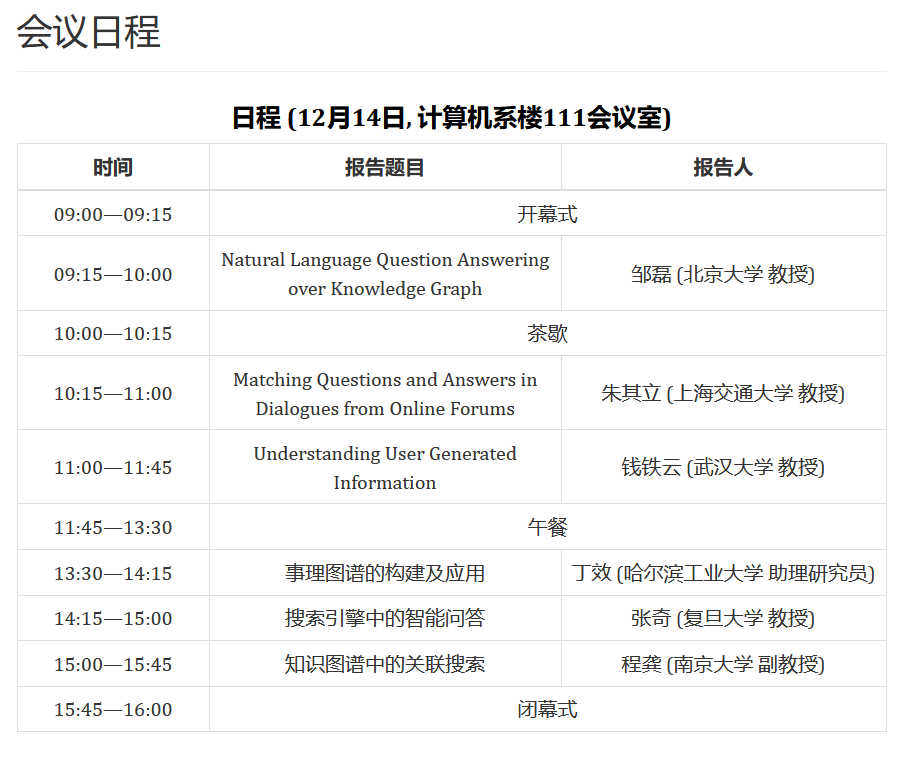Select speaker 张奇 (复旦大学 教授)

coord(723,619)
